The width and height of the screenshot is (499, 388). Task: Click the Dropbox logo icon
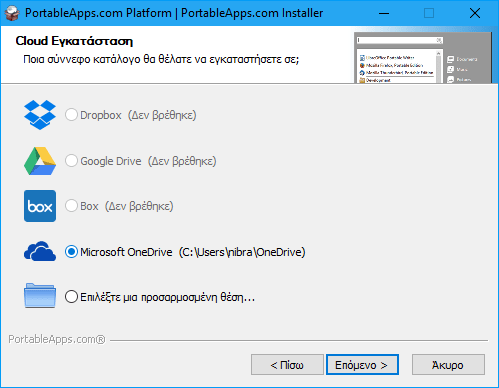click(x=40, y=115)
